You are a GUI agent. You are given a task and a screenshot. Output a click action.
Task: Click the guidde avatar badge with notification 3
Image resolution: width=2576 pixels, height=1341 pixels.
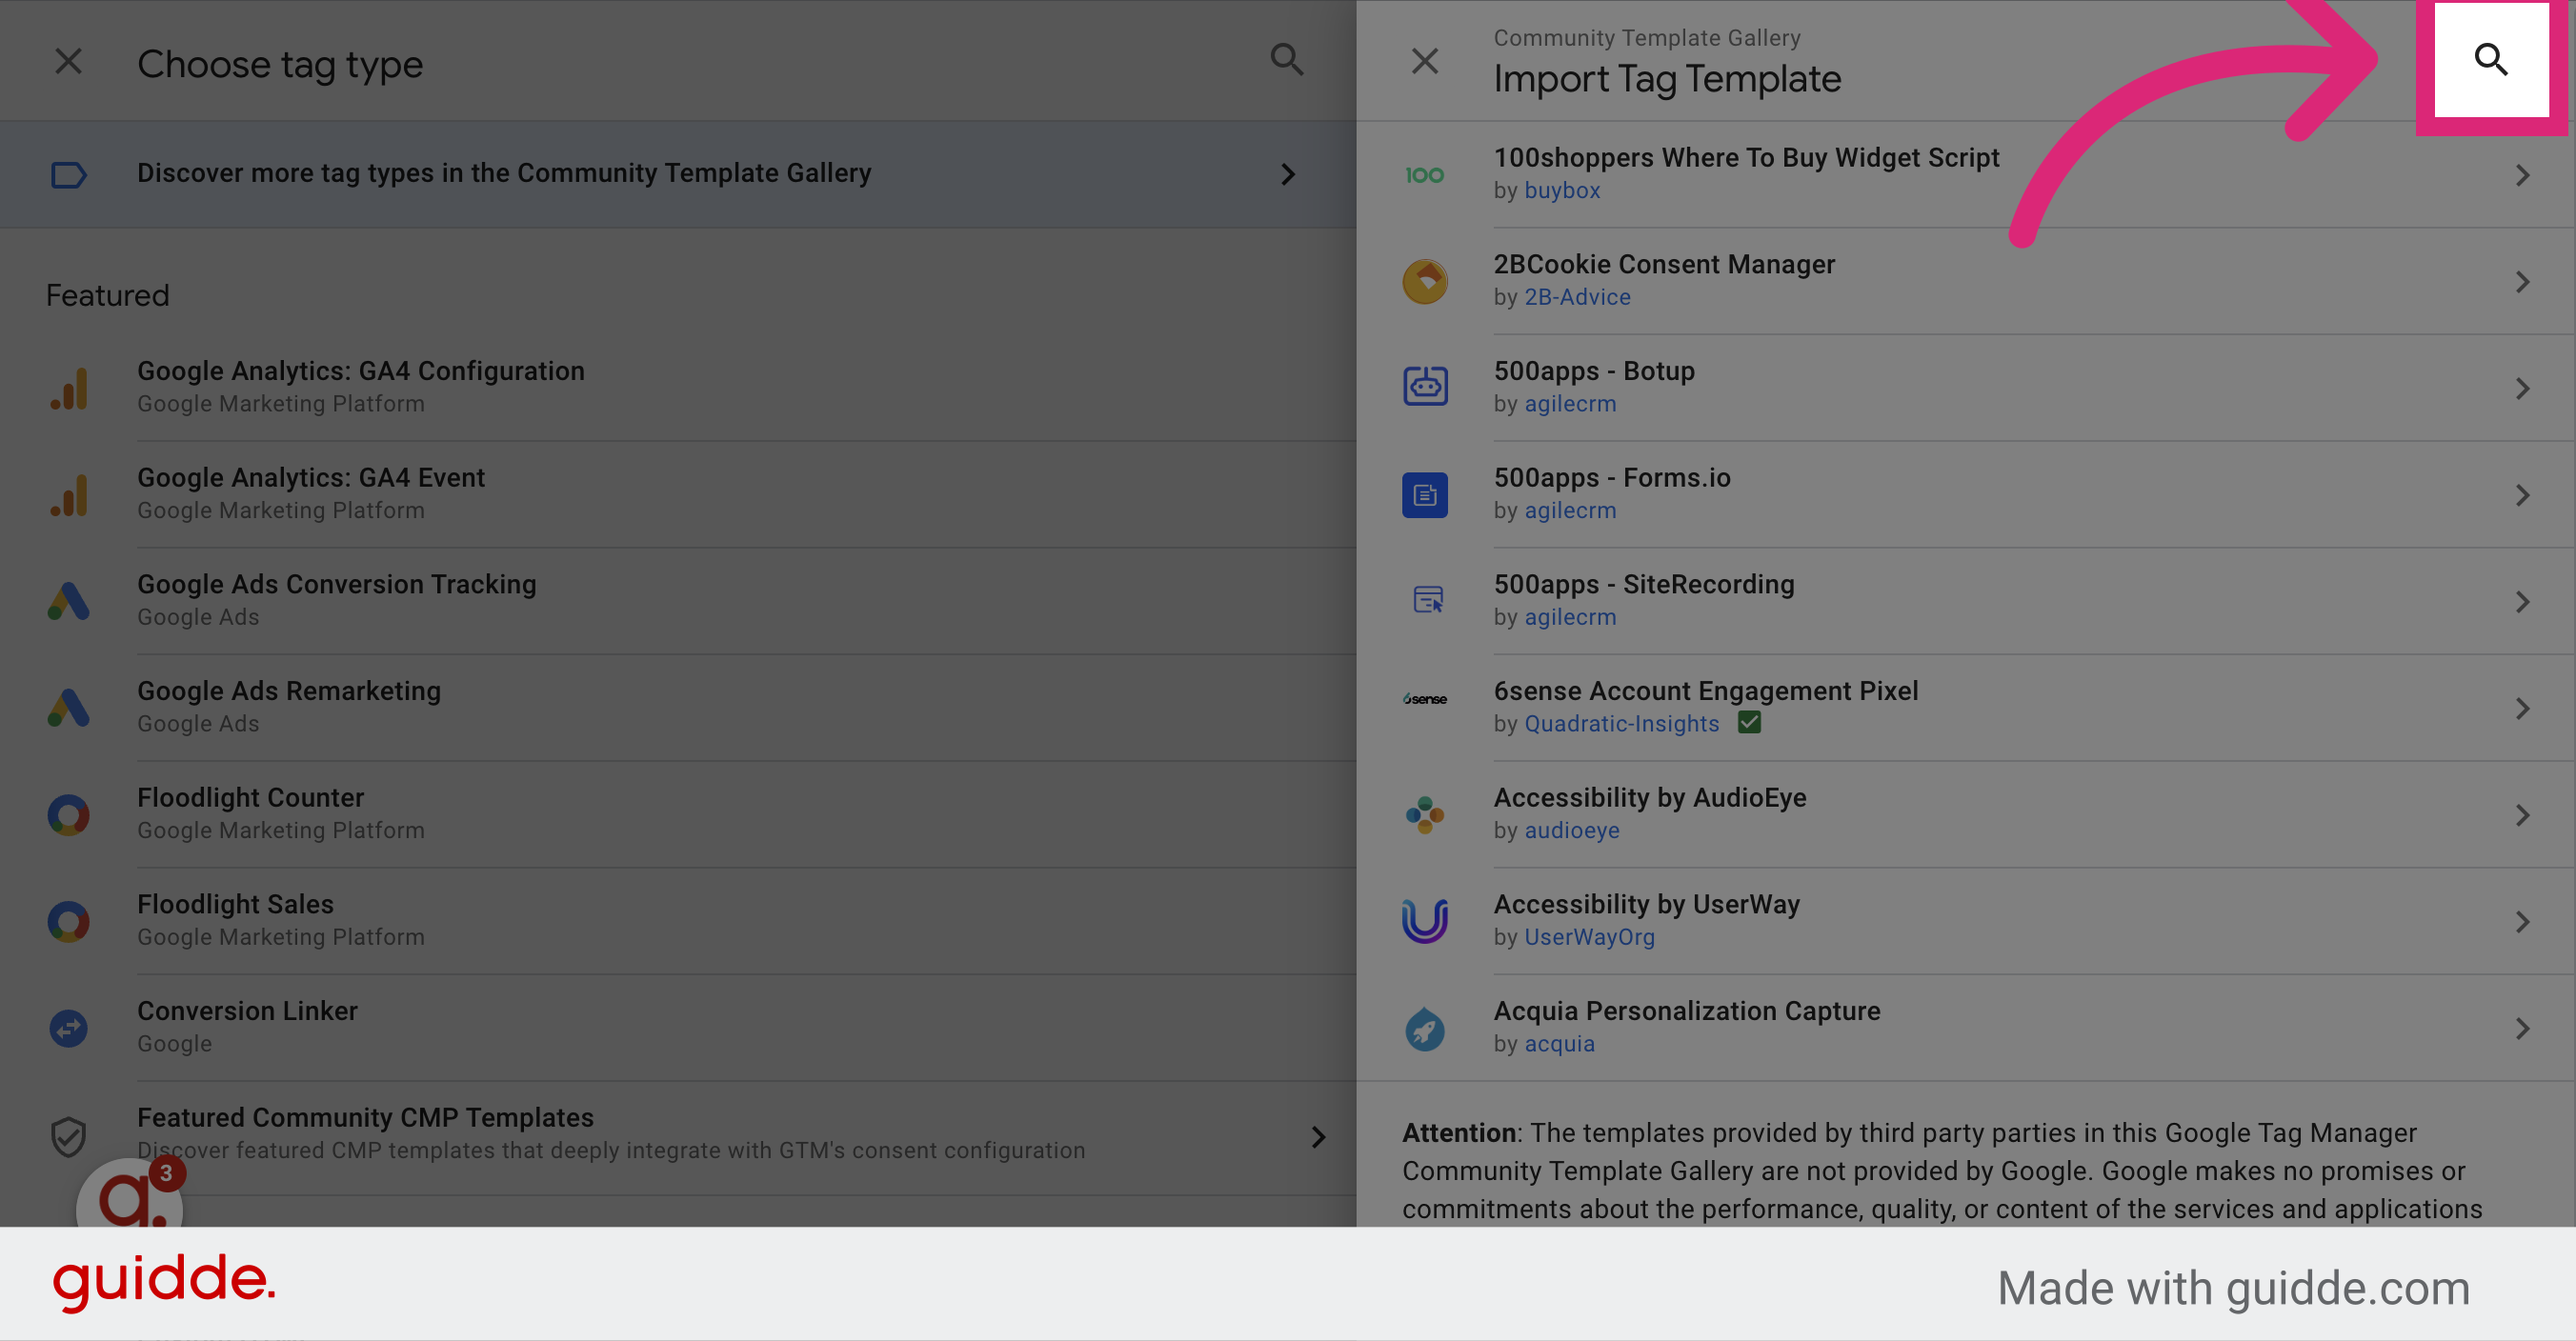(130, 1193)
